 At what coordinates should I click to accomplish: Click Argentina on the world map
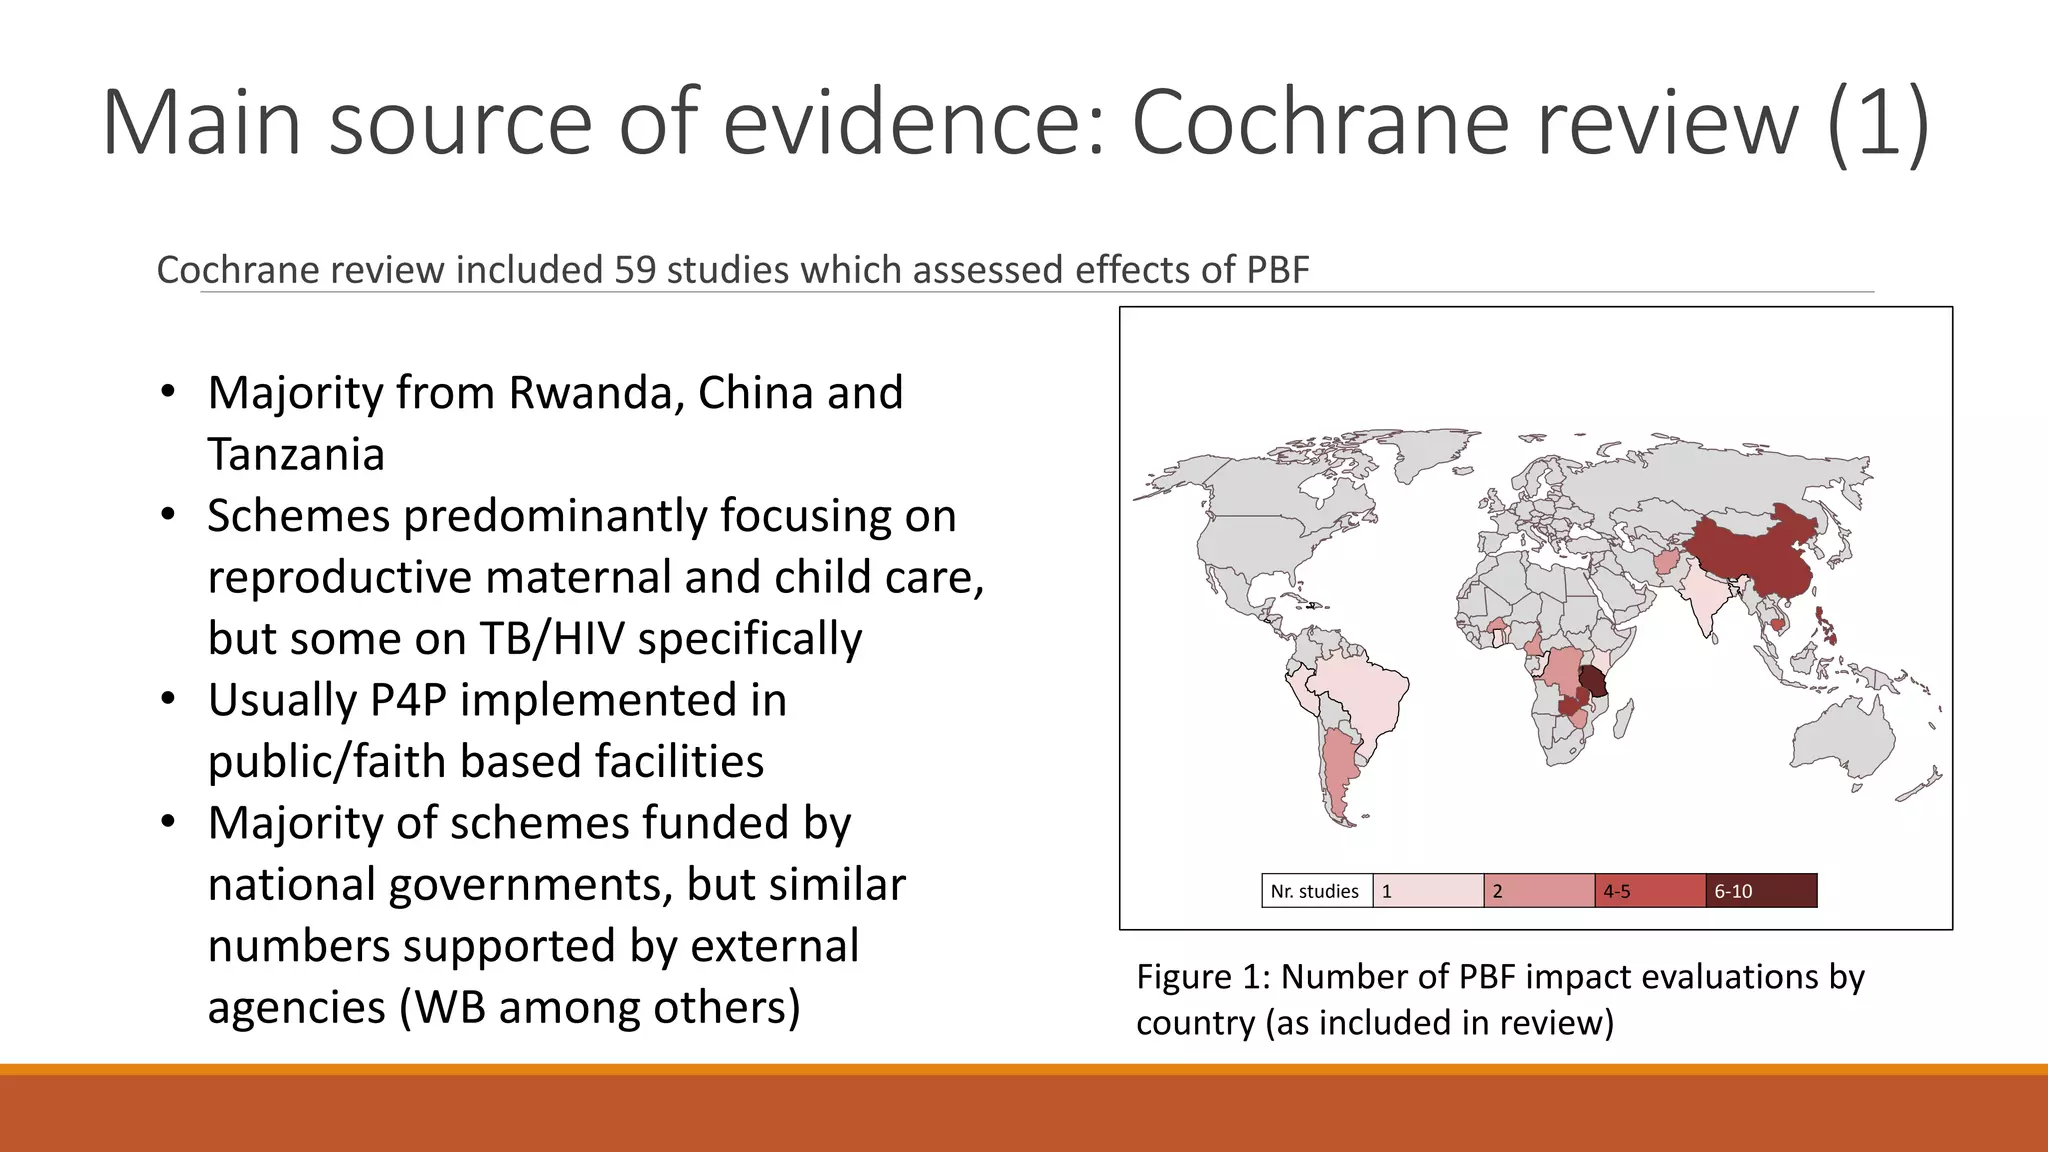click(x=1338, y=772)
